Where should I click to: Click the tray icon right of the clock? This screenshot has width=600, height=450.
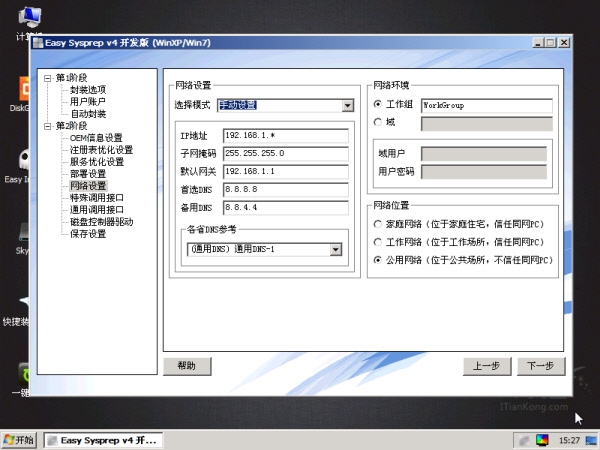591,440
